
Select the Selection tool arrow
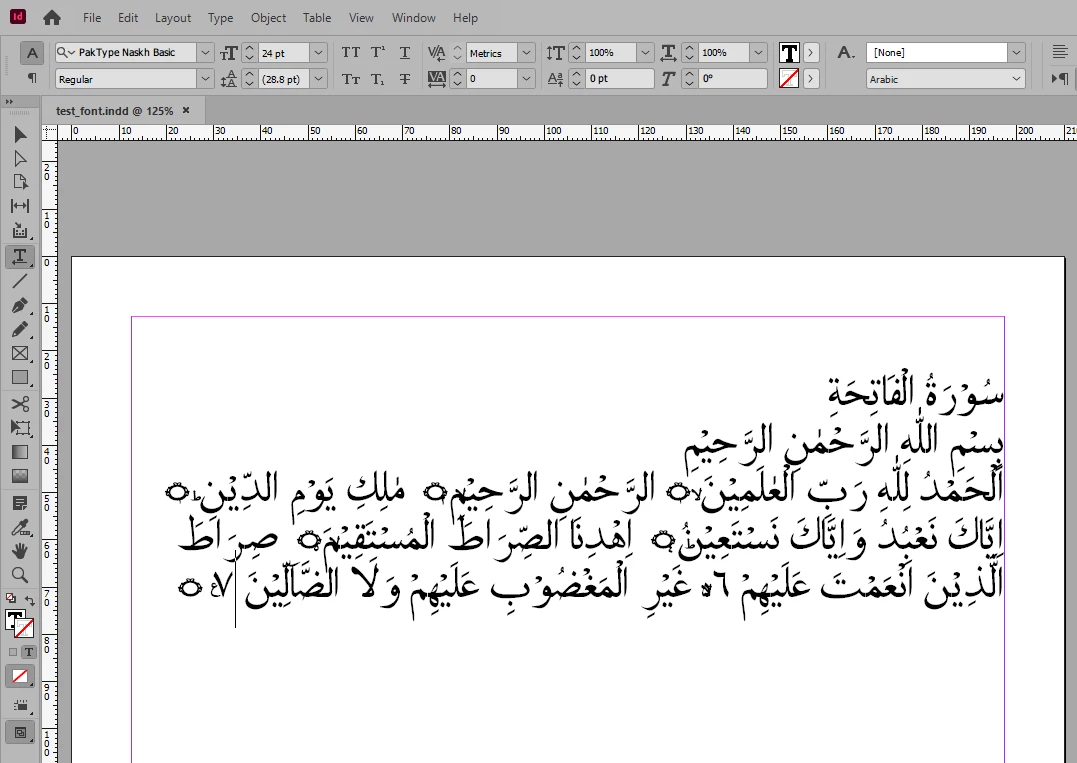[x=20, y=134]
